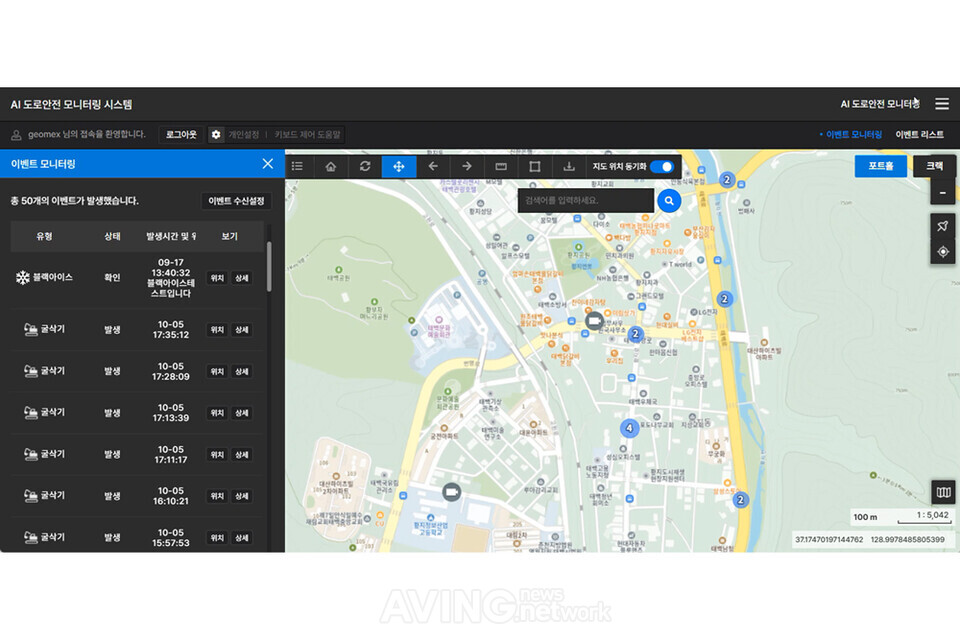Toggle the 포트홀 layer button
960x639 pixels.
[x=880, y=166]
